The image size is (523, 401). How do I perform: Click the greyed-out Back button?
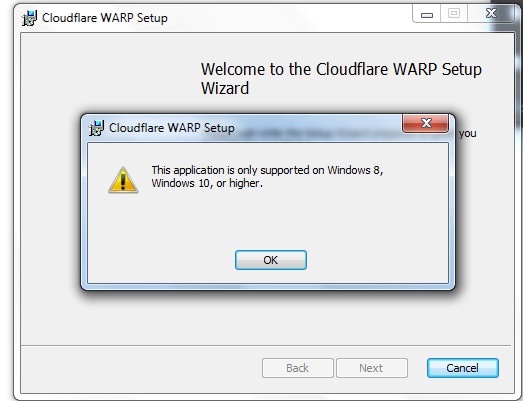click(x=298, y=368)
